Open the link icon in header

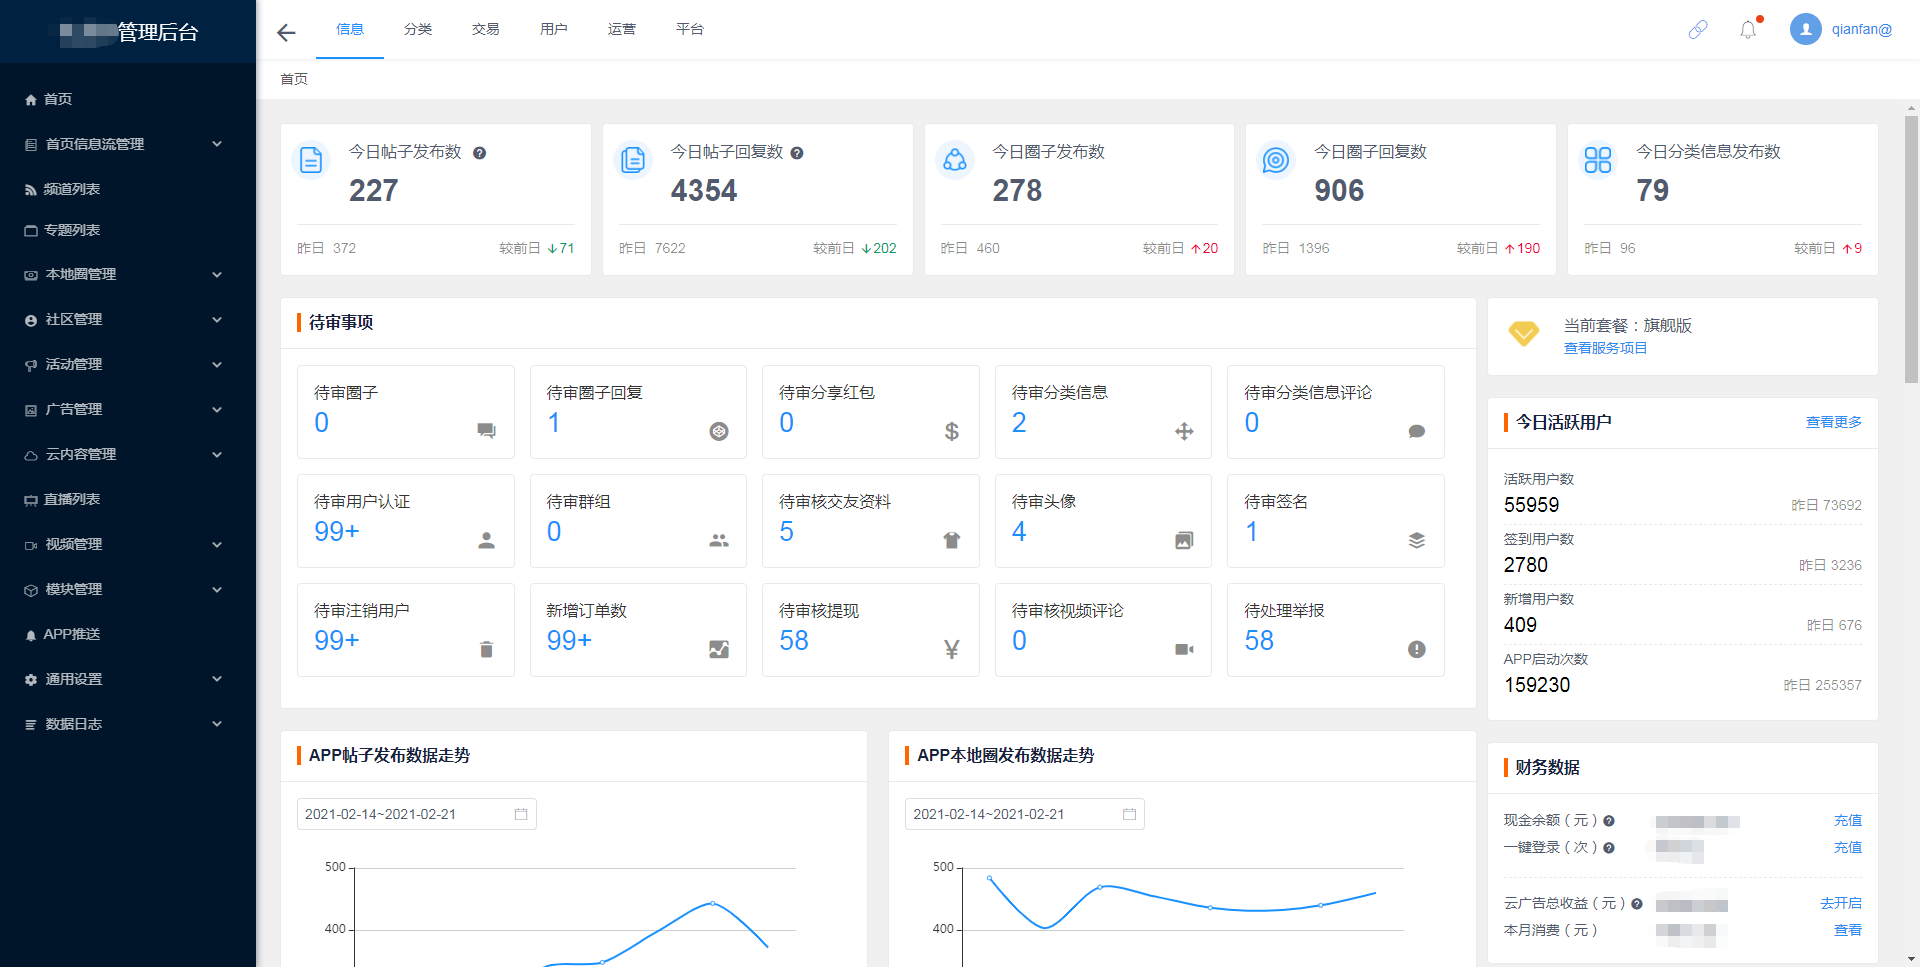click(1698, 30)
